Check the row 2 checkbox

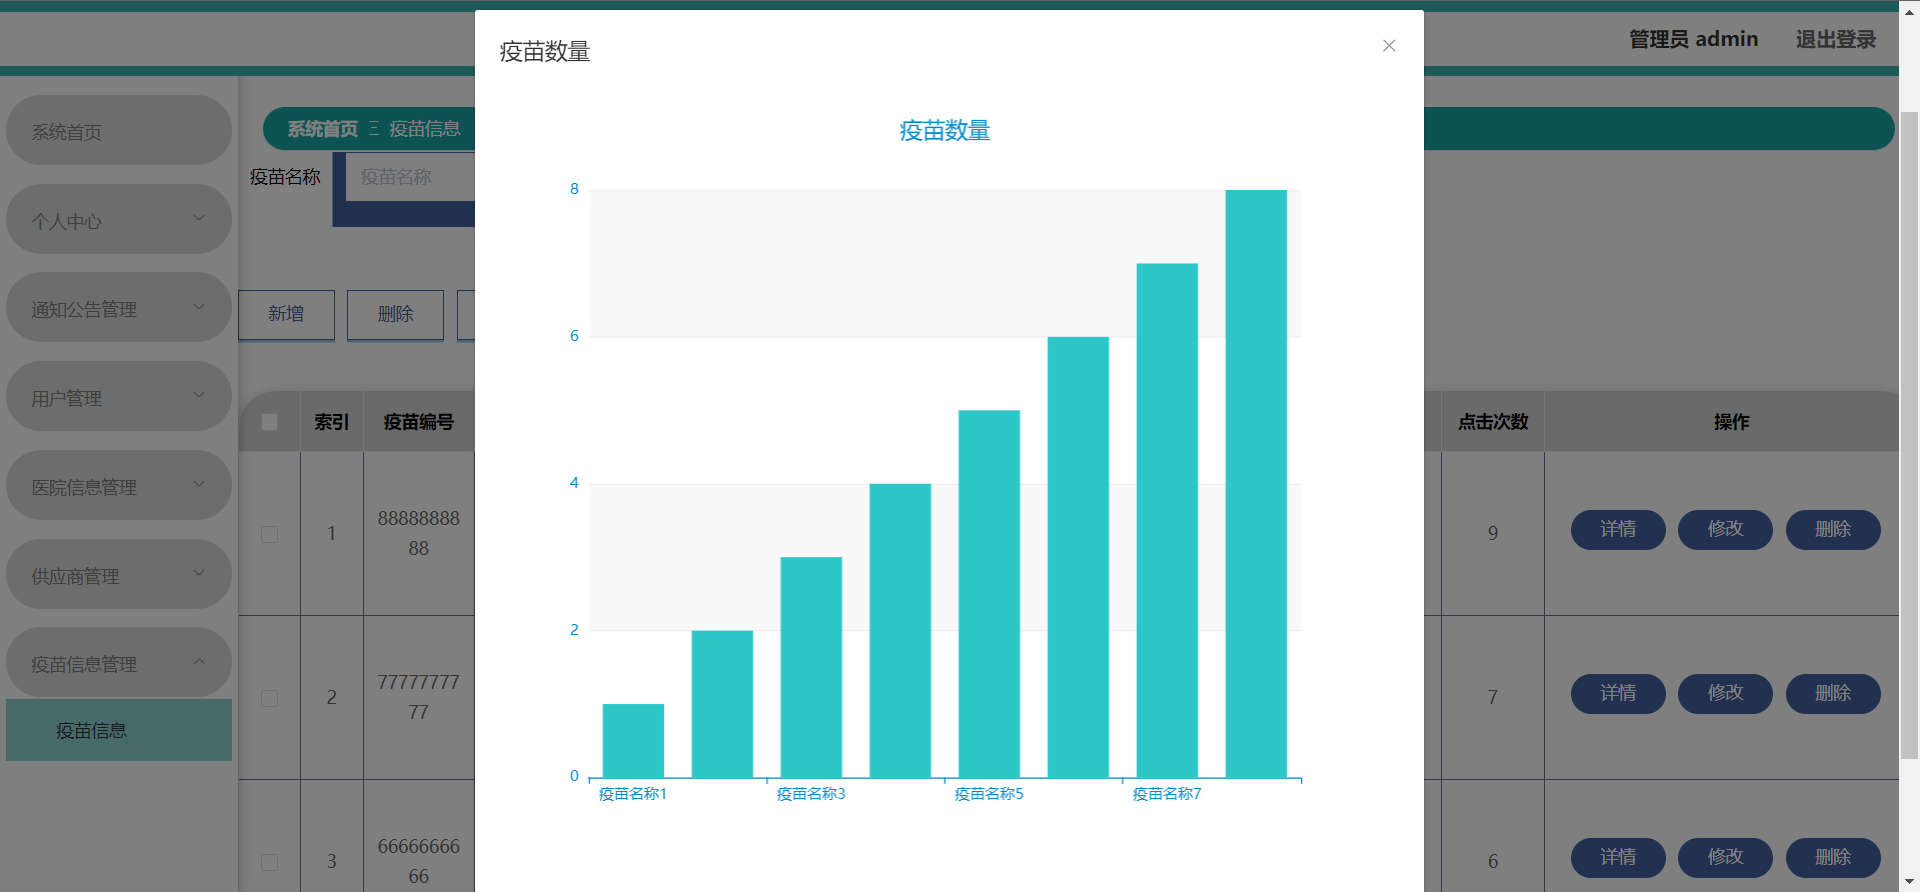[x=269, y=698]
